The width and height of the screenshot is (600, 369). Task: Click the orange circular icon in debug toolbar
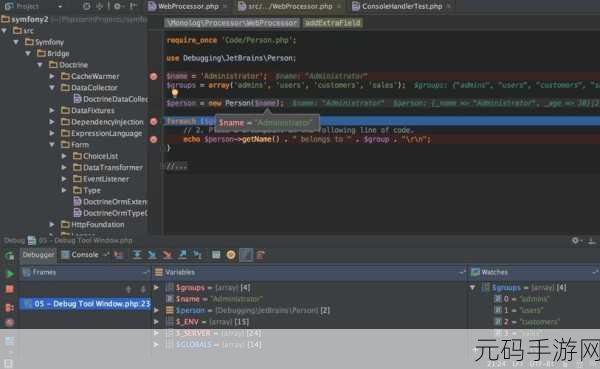coord(231,255)
